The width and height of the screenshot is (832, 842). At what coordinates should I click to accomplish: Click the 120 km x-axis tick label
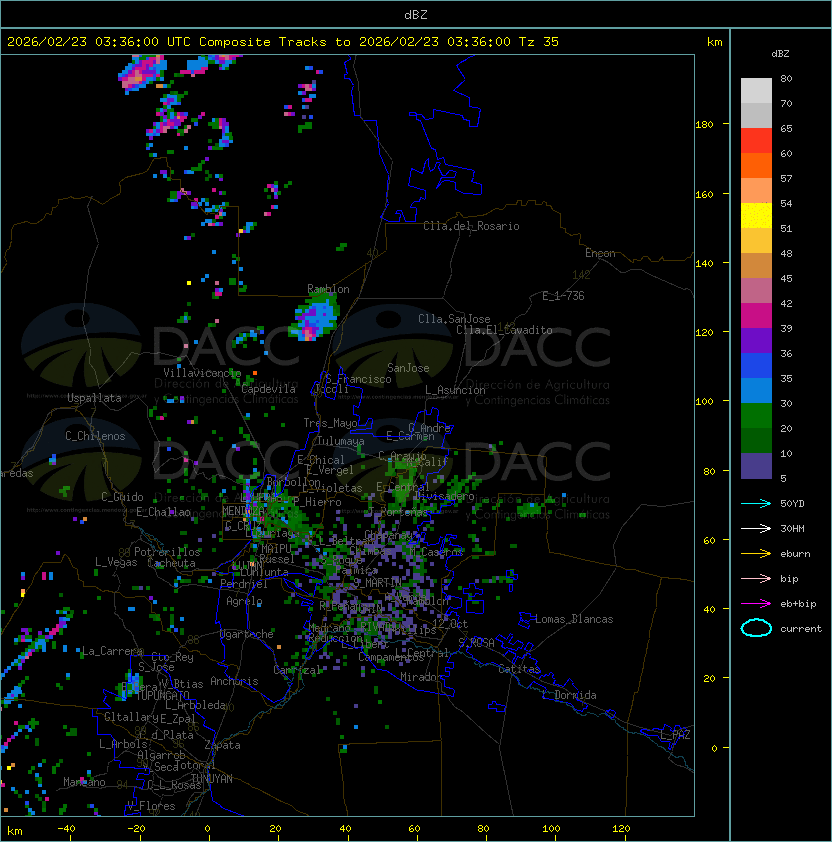[x=621, y=829]
